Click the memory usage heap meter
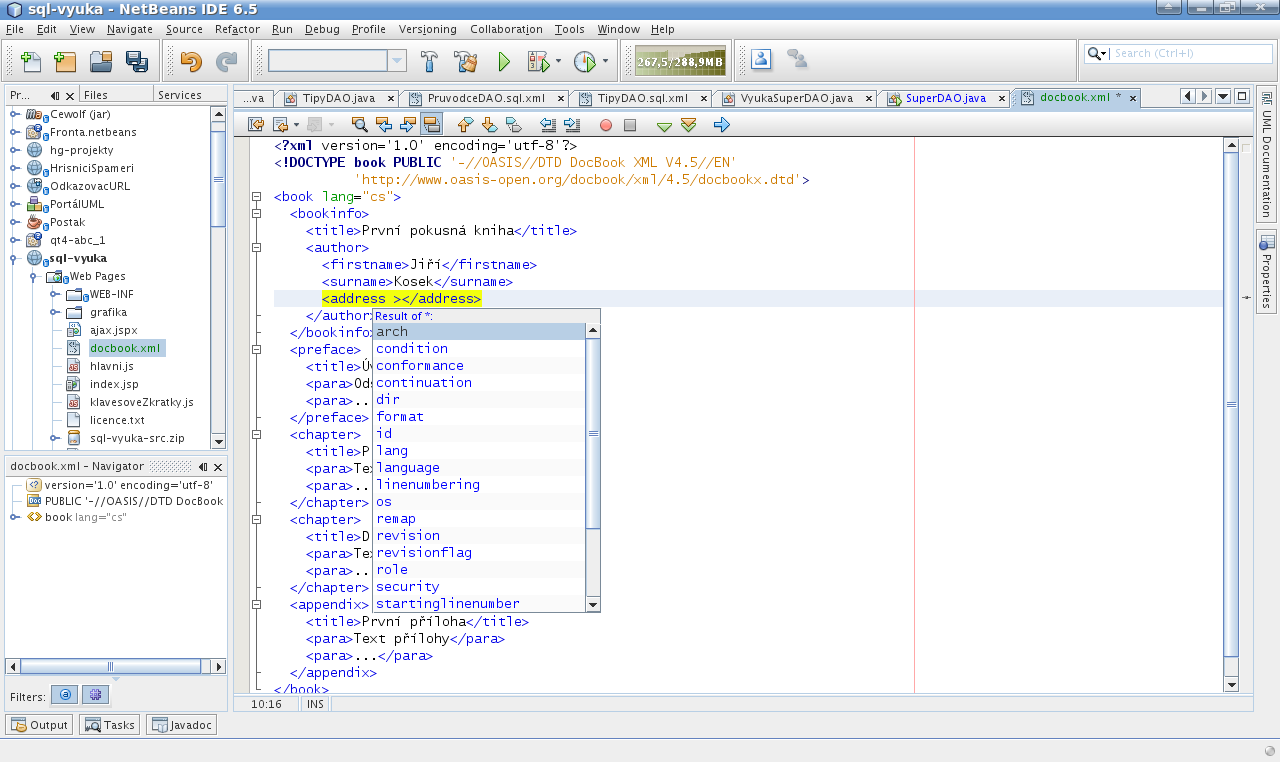 pyautogui.click(x=680, y=61)
